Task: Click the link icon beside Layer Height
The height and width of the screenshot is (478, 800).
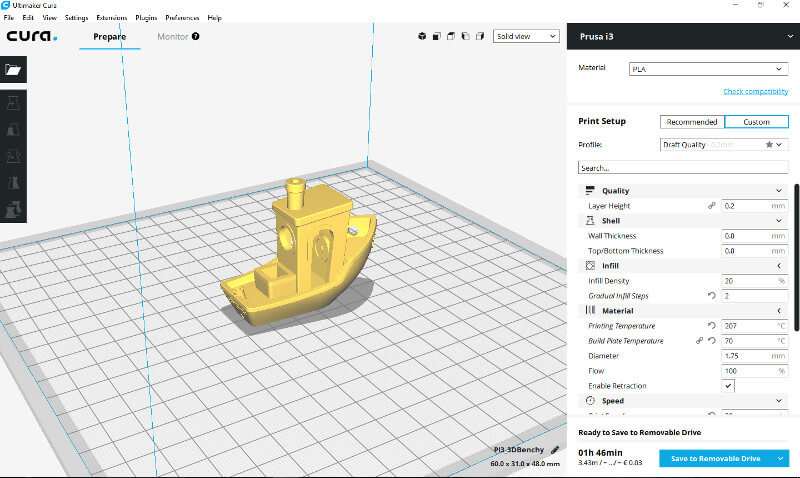Action: pyautogui.click(x=711, y=205)
